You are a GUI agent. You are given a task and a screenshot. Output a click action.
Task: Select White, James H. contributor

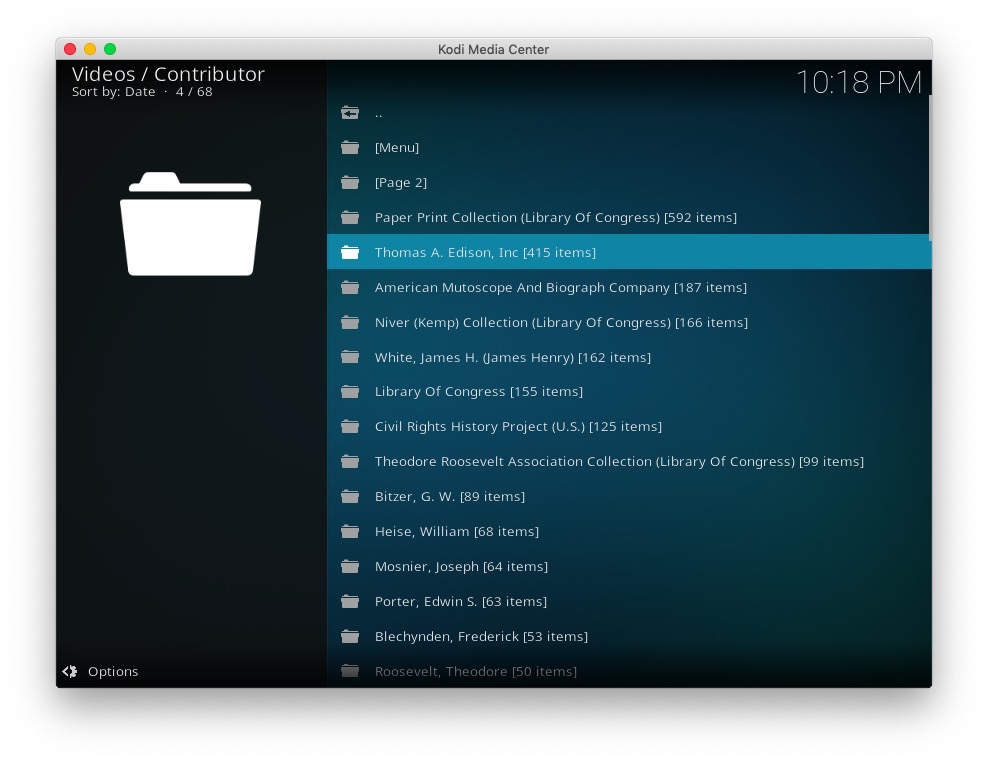point(512,358)
